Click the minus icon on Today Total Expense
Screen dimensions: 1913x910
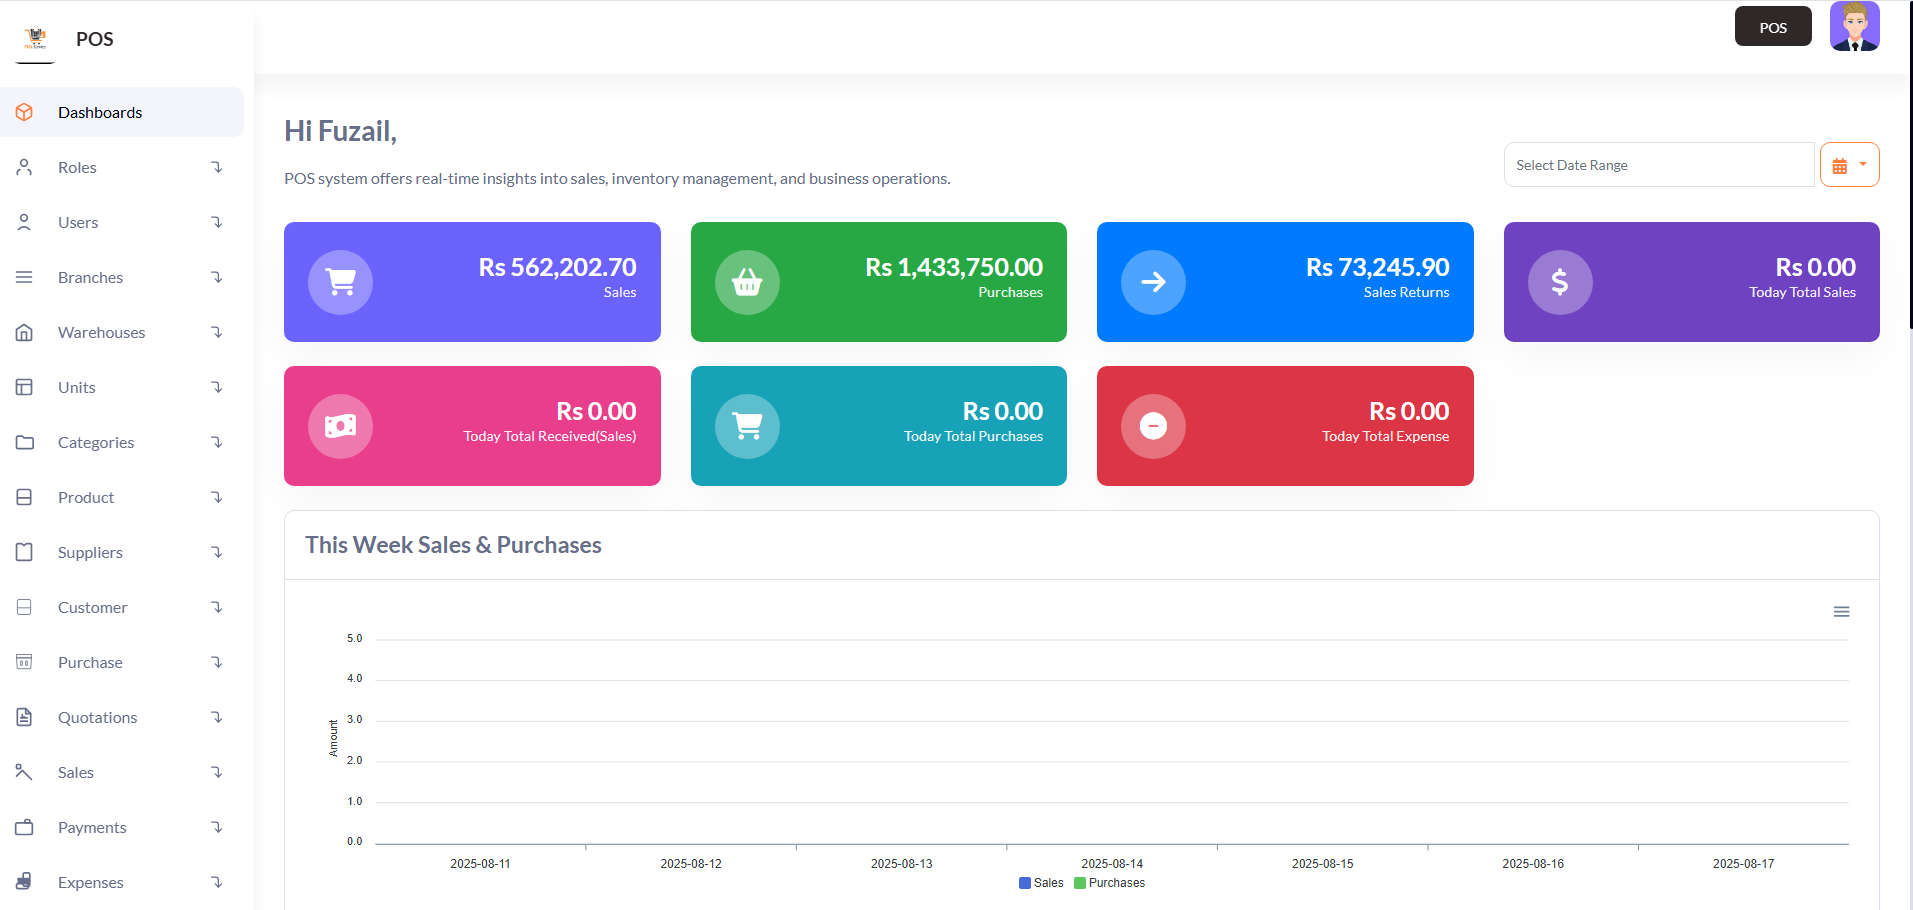pos(1153,426)
